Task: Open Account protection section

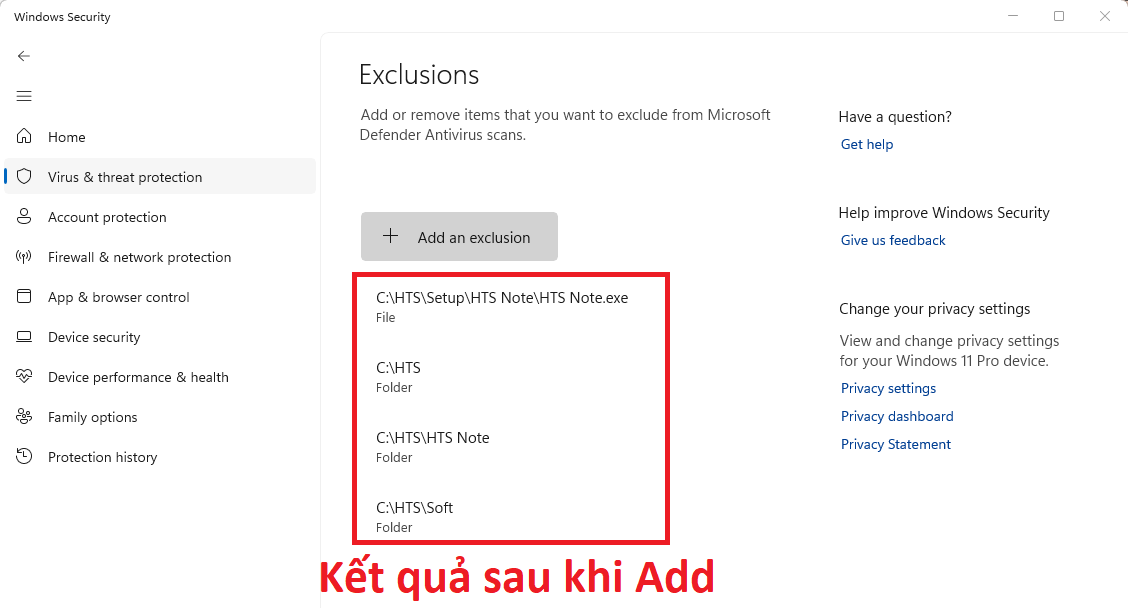Action: [x=160, y=217]
